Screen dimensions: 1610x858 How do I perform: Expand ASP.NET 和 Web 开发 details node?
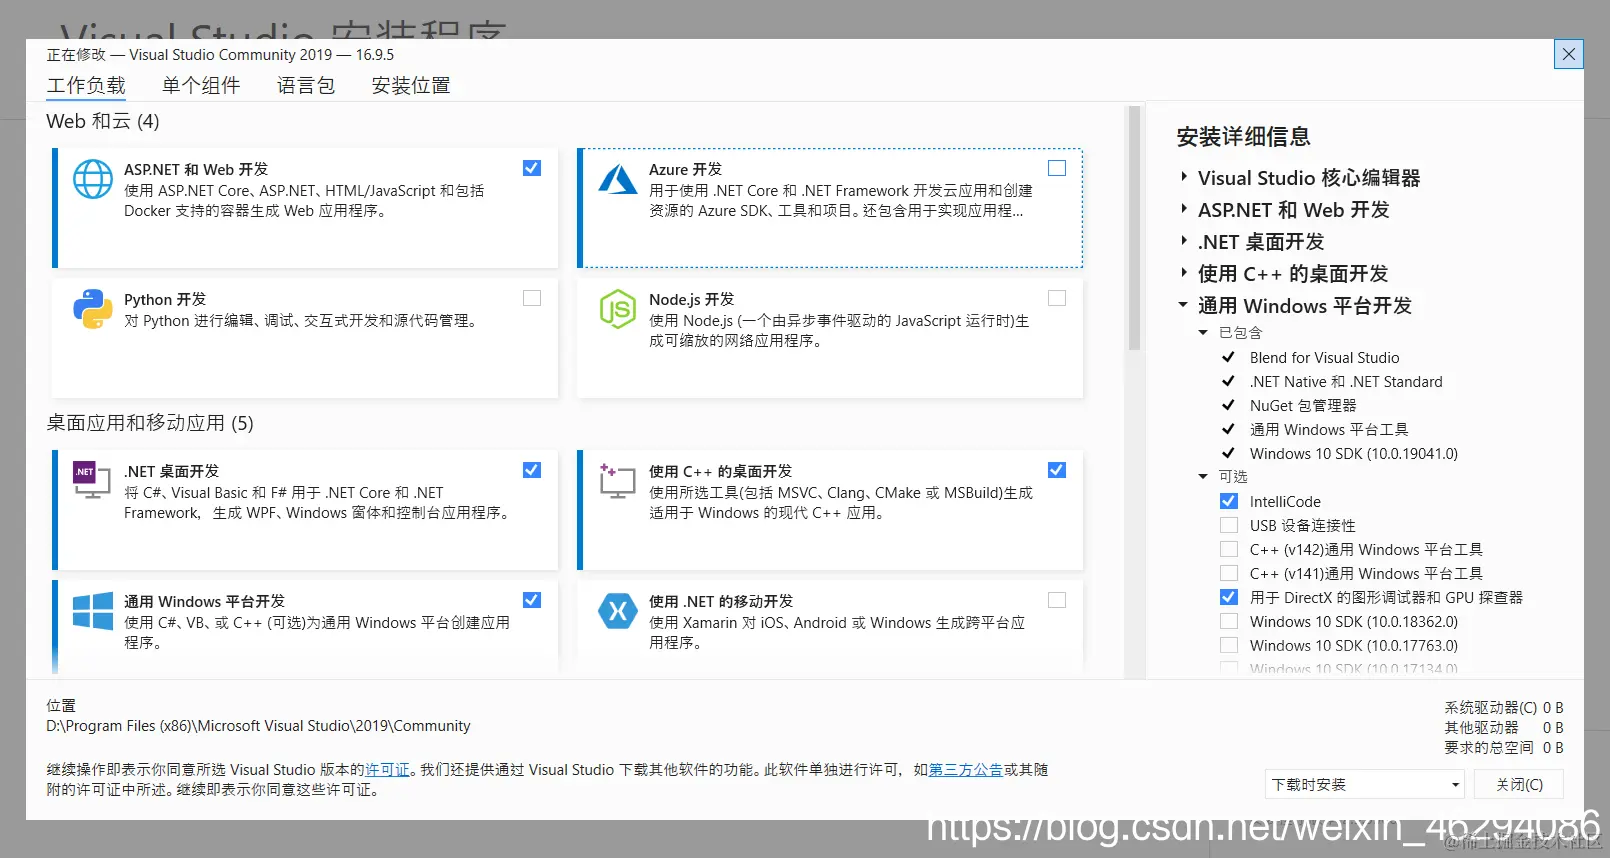point(1184,209)
